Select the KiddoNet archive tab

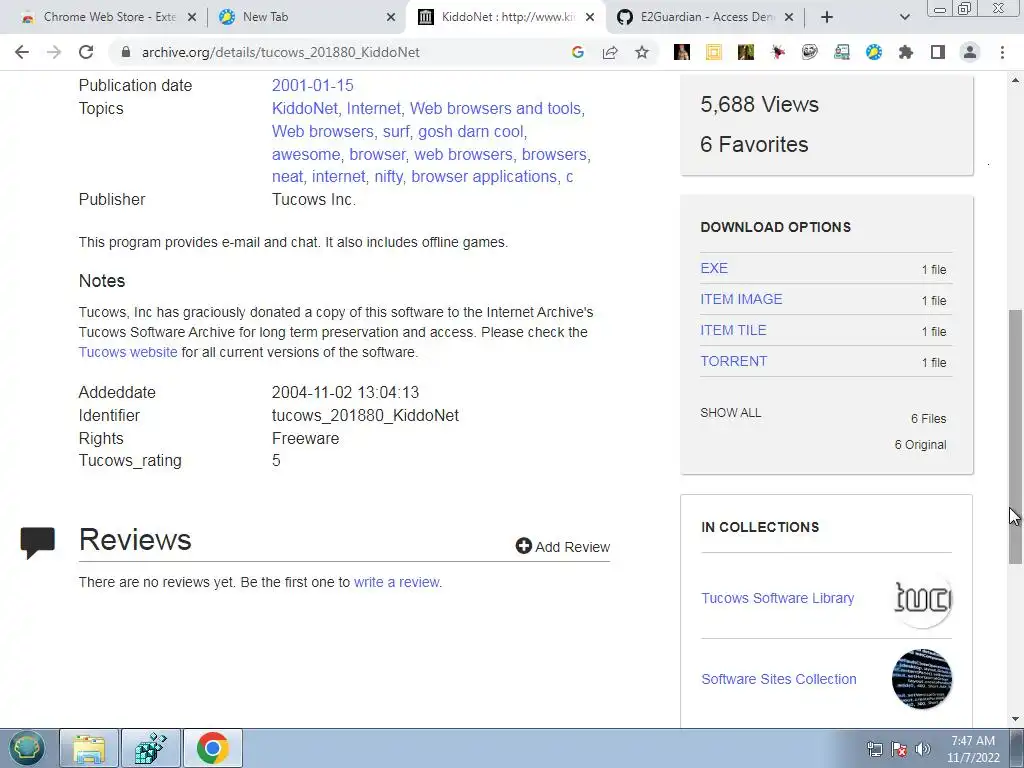pos(506,17)
